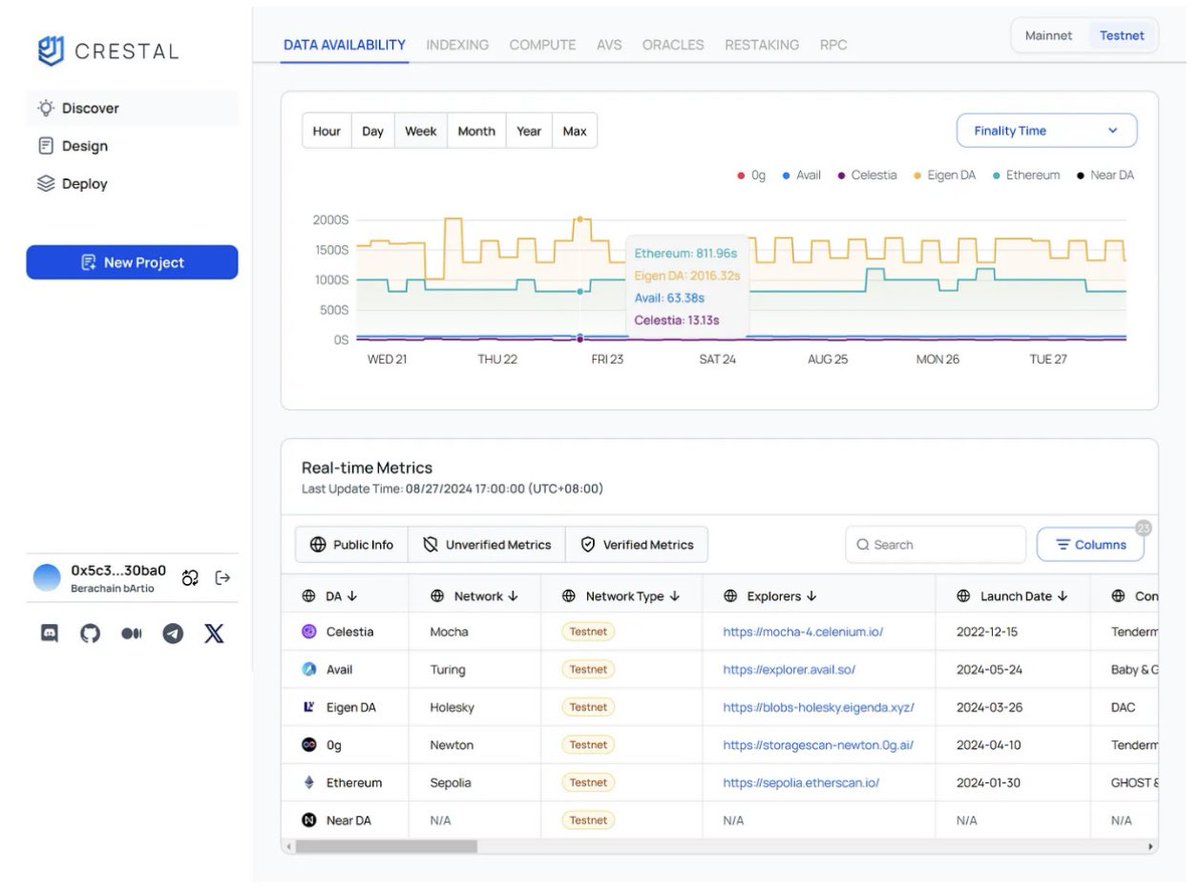Toggle the Eigen DA legend entry
The width and height of the screenshot is (1200, 896).
(x=945, y=175)
